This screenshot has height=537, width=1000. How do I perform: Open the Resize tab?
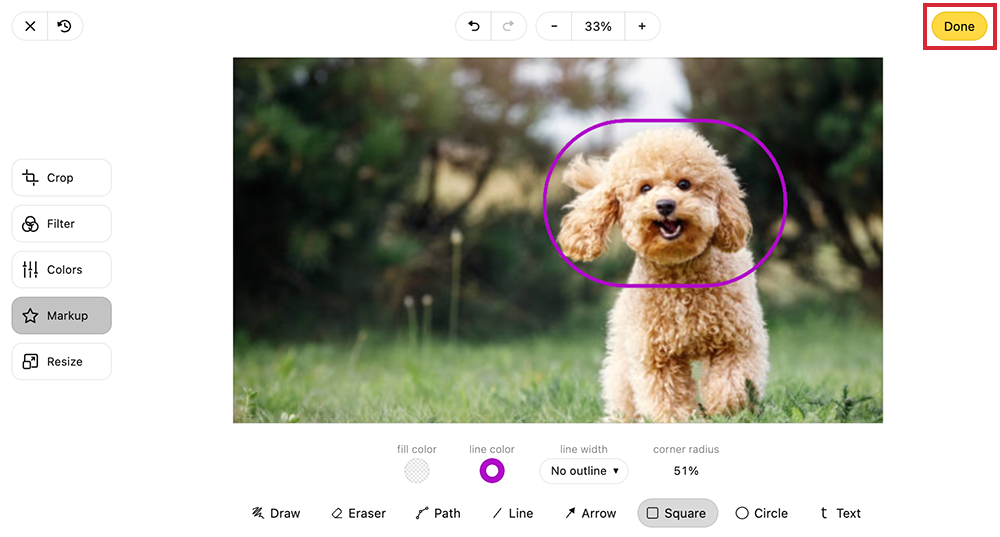(61, 362)
